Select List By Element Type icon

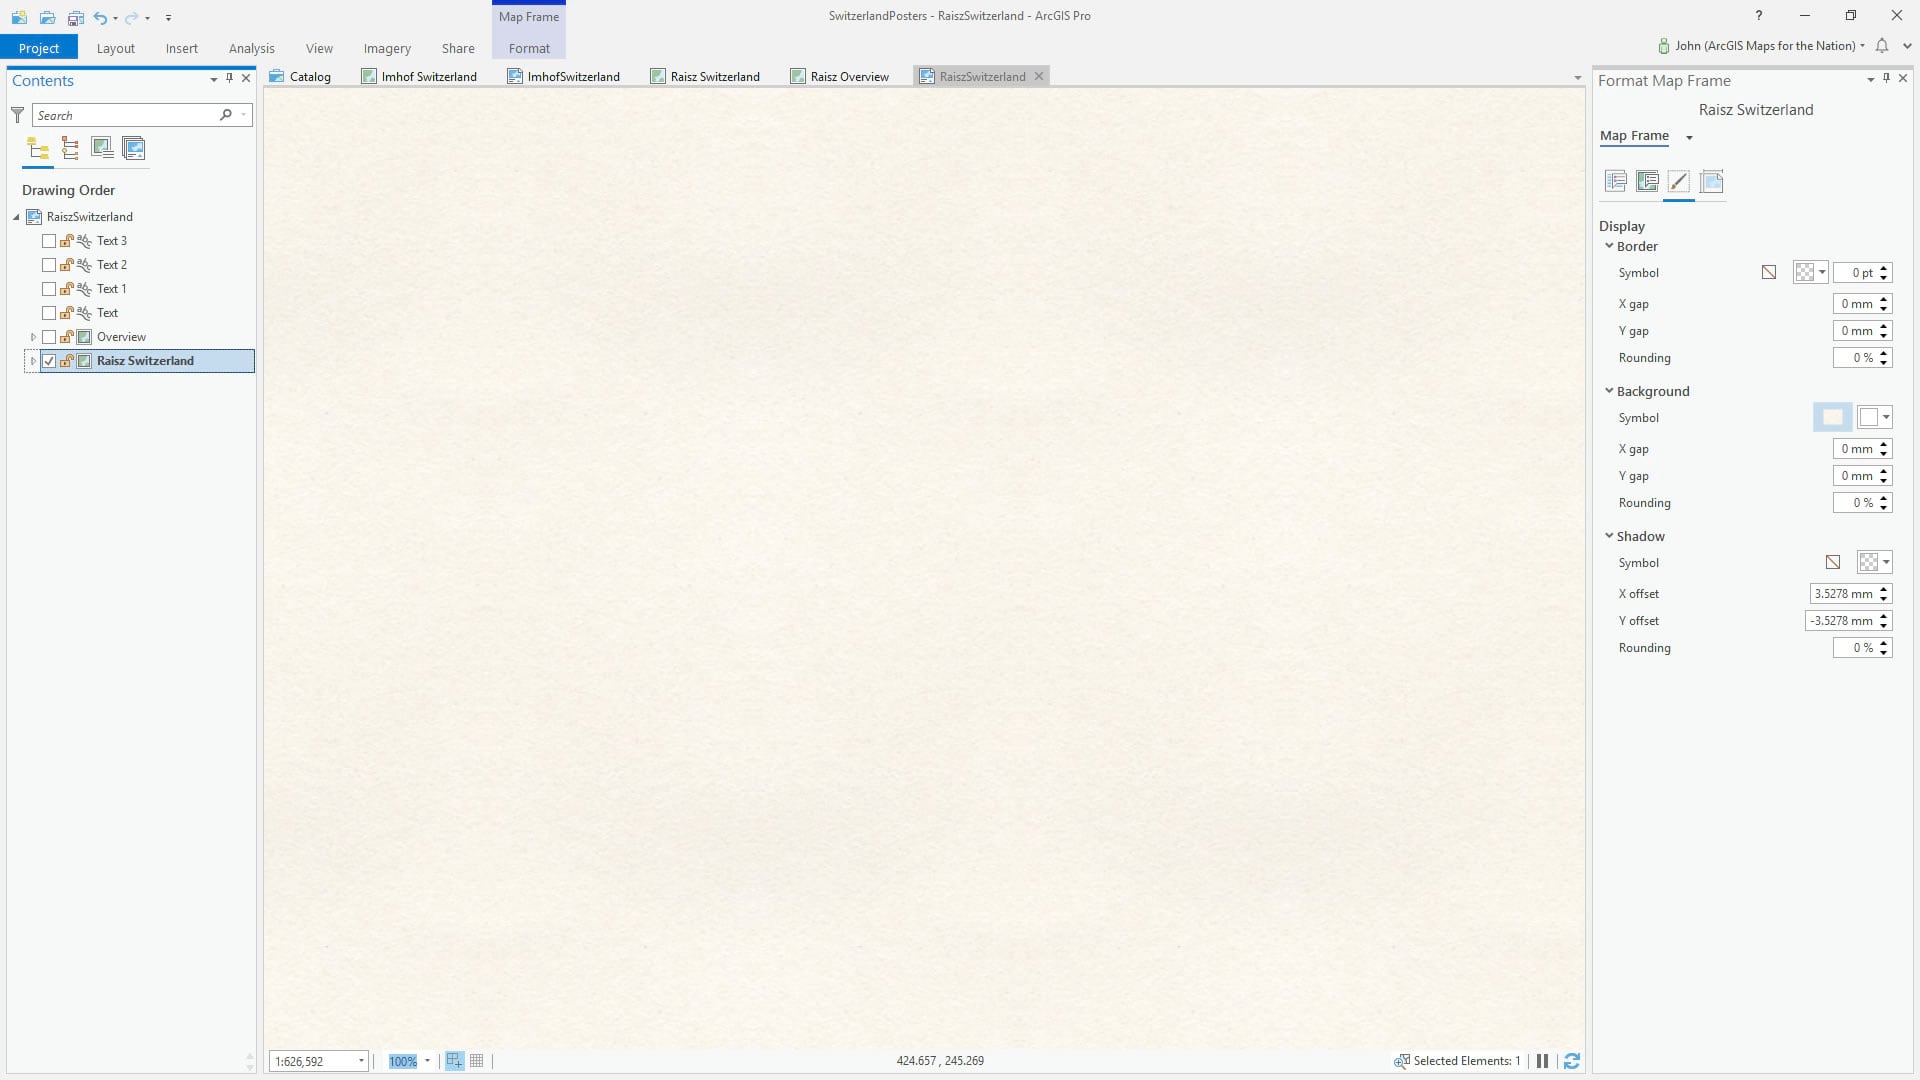point(70,149)
